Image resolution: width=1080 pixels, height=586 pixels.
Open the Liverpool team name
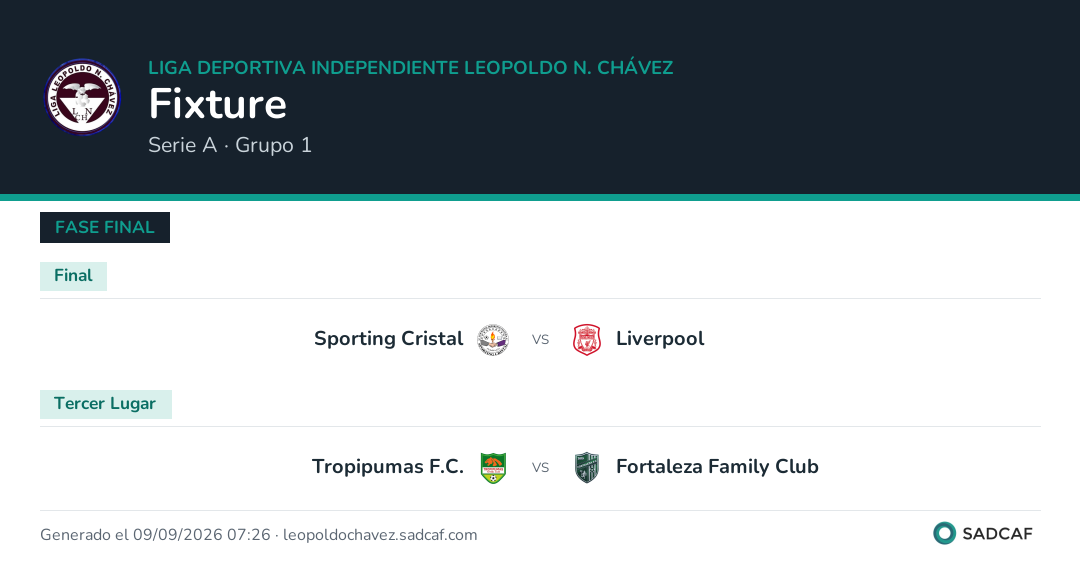click(x=660, y=339)
